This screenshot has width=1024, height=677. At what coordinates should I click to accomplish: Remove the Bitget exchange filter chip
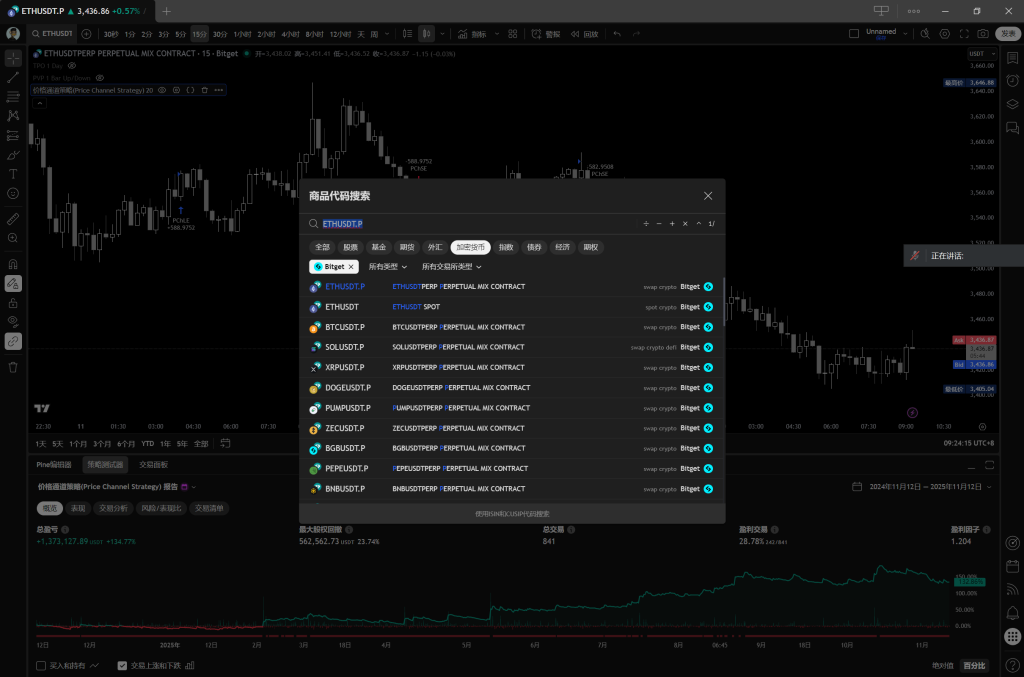[352, 267]
